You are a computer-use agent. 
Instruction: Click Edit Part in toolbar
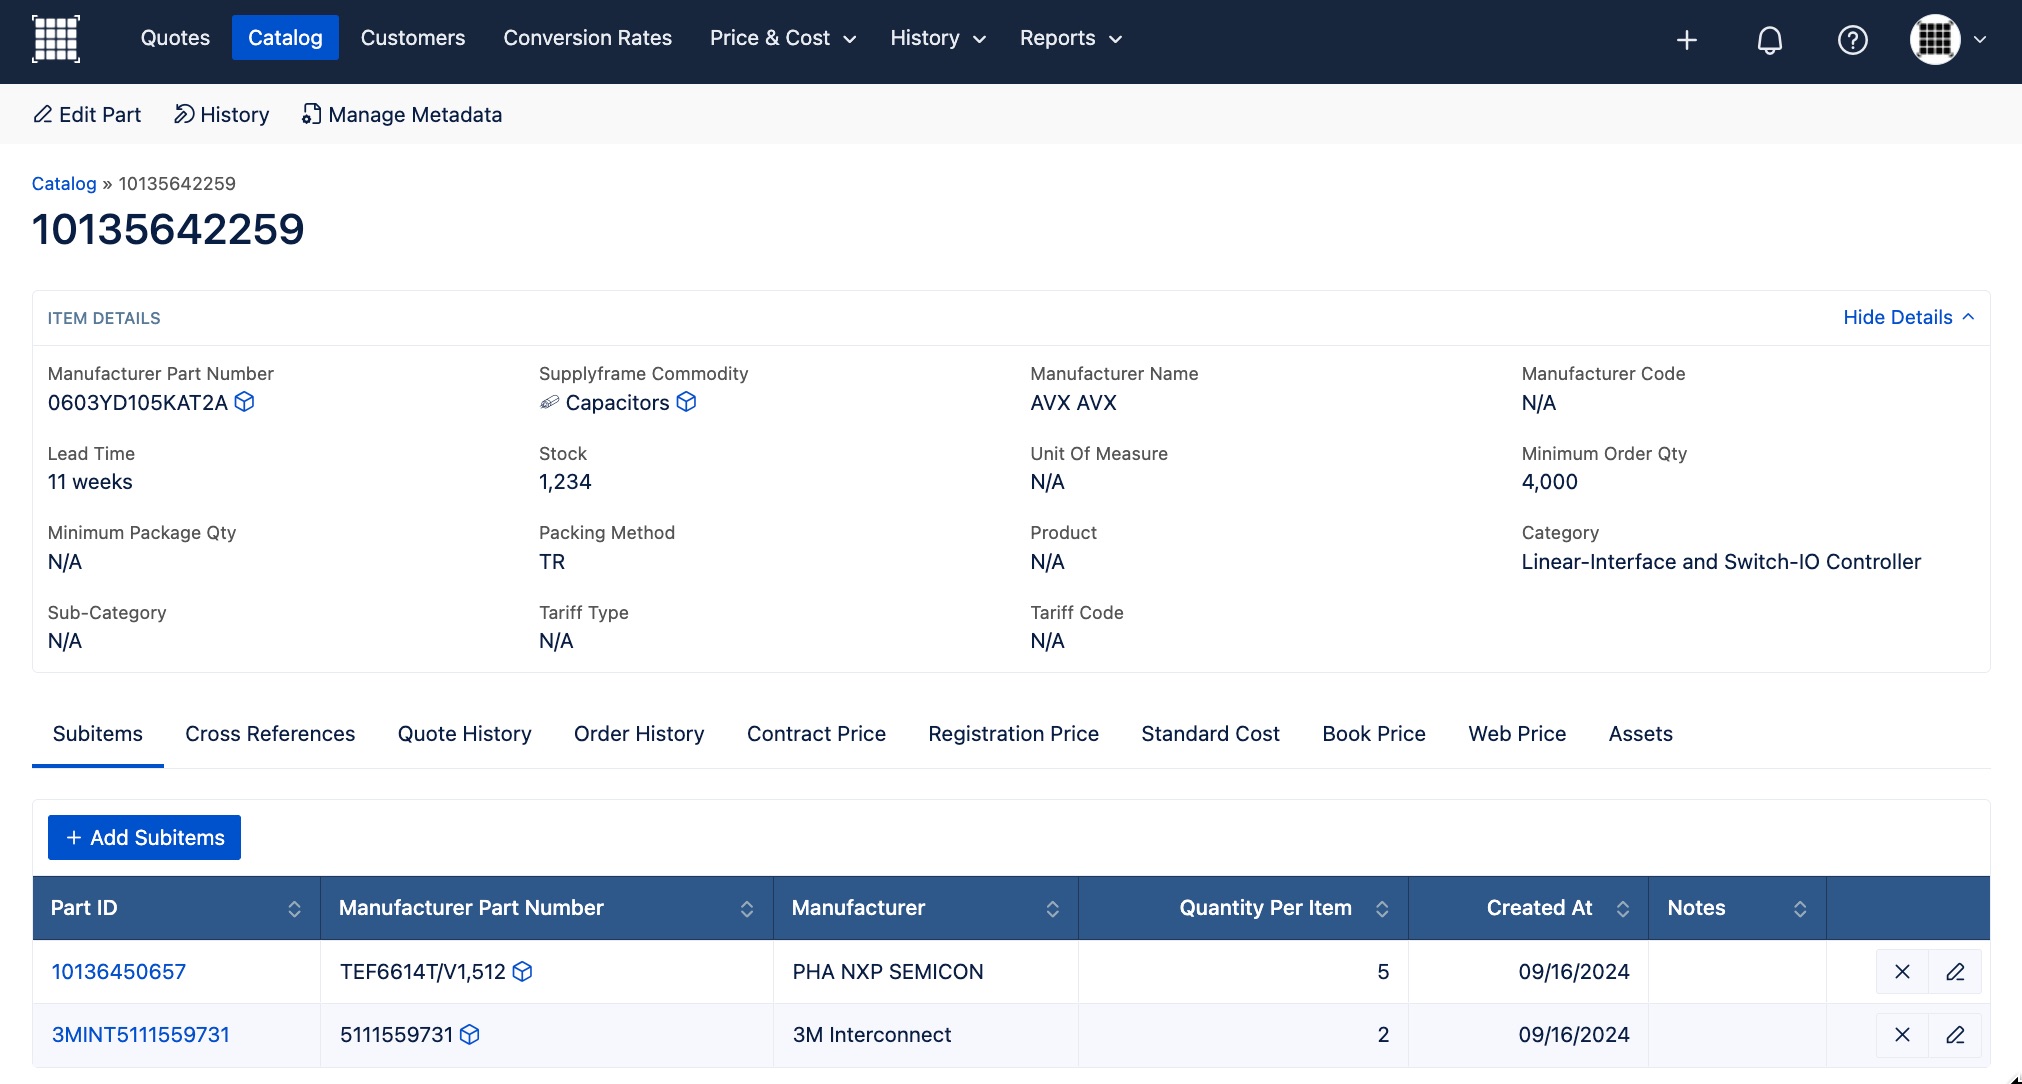(87, 115)
